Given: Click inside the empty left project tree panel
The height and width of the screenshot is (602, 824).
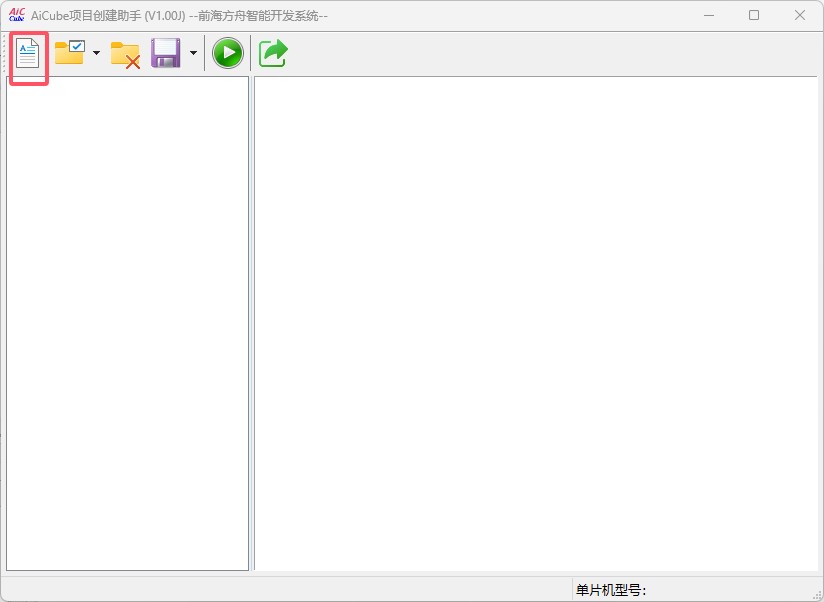Looking at the screenshot, I should pyautogui.click(x=127, y=323).
